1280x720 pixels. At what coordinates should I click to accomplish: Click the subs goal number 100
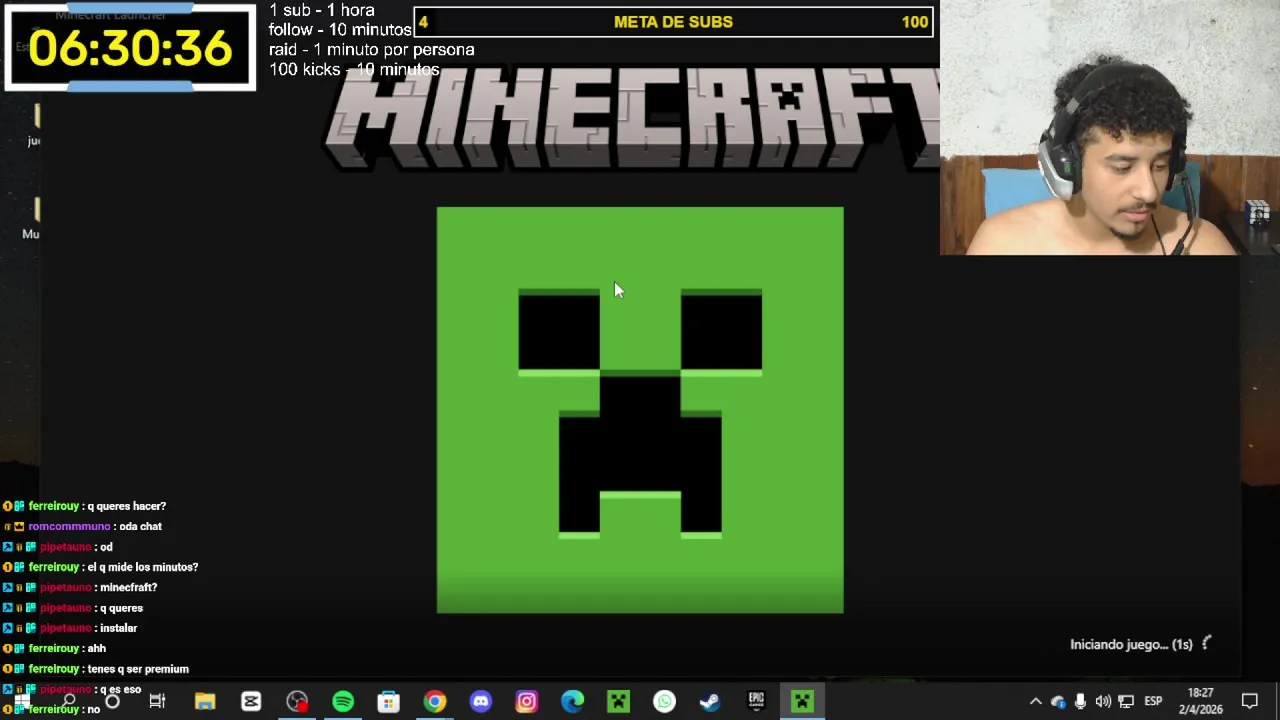914,22
